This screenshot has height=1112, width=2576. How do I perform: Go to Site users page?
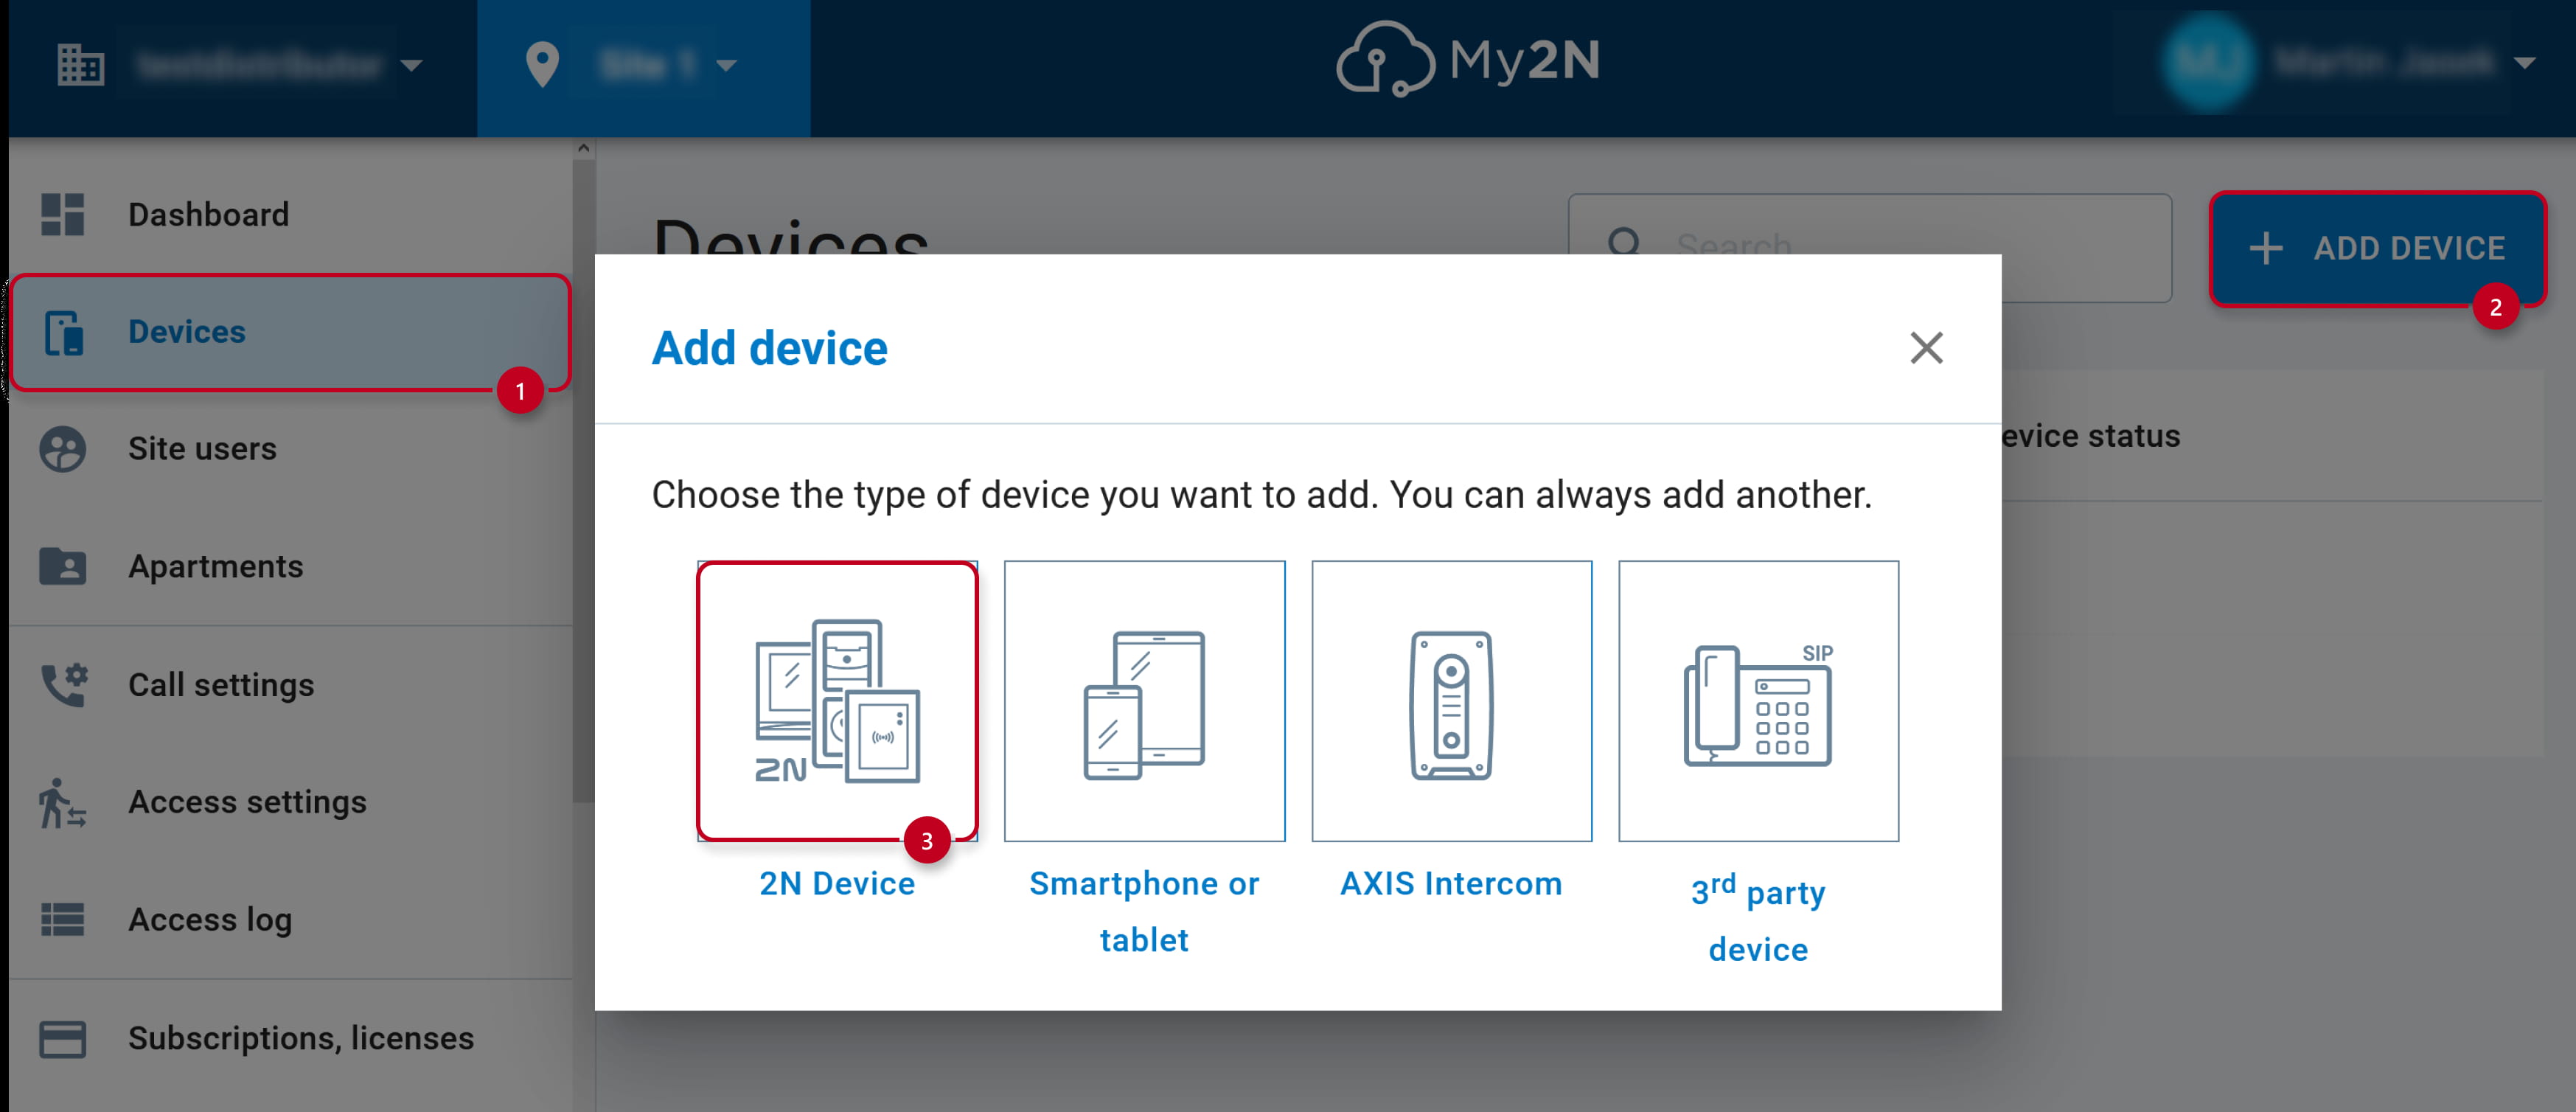coord(290,449)
